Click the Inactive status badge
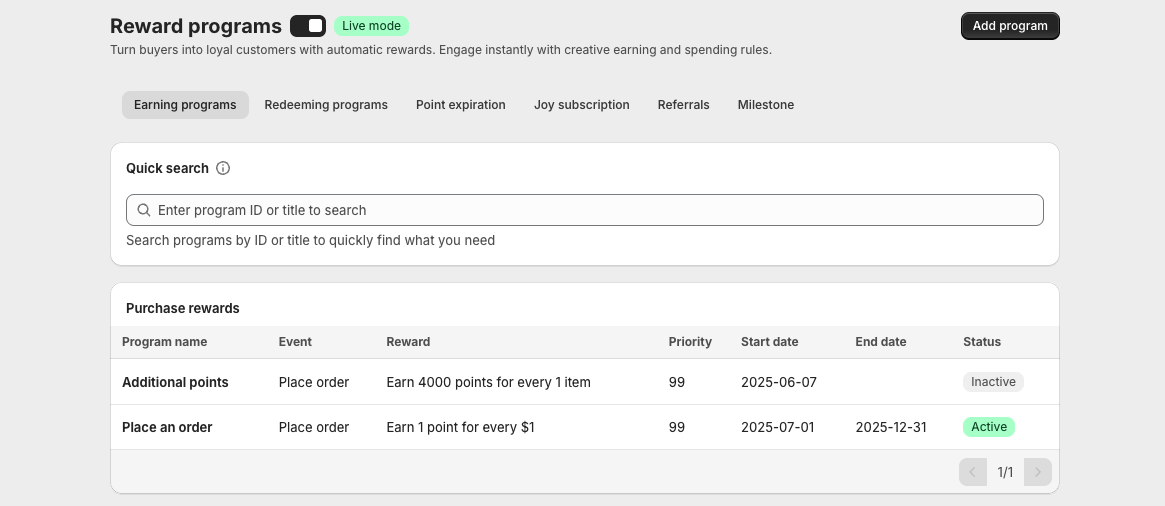 tap(993, 382)
